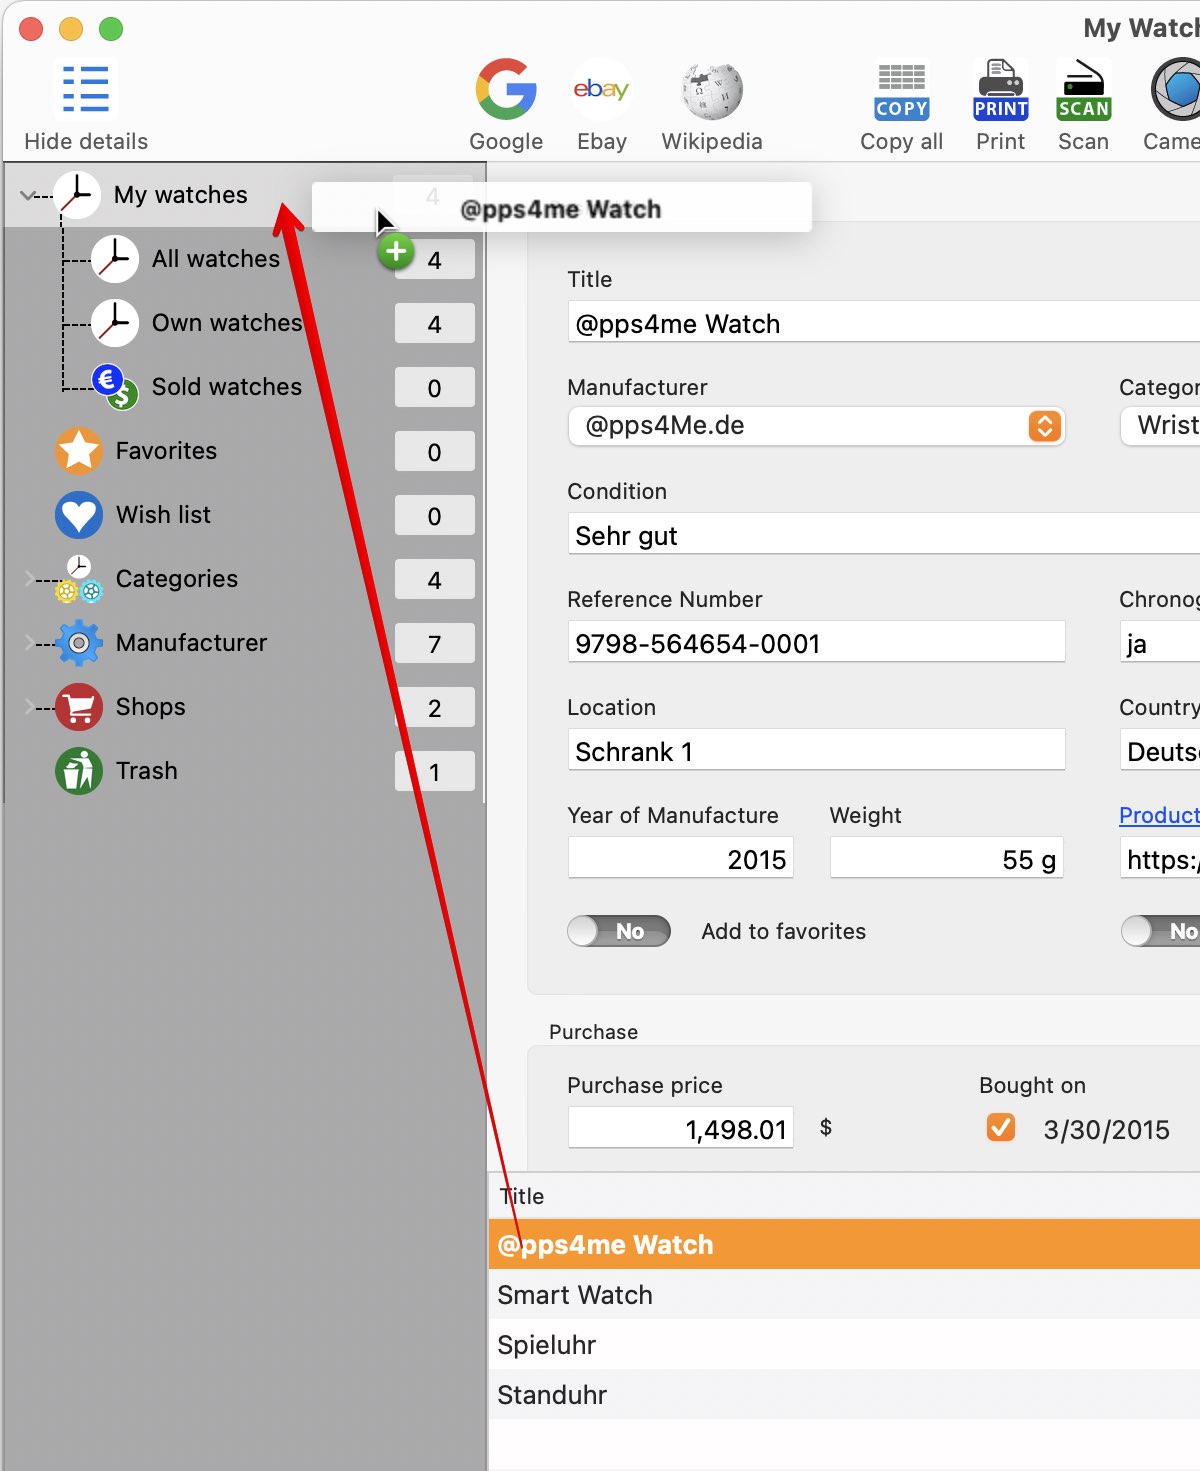Viewport: 1200px width, 1471px height.
Task: Click the Camera toolbar icon
Action: [x=1177, y=89]
